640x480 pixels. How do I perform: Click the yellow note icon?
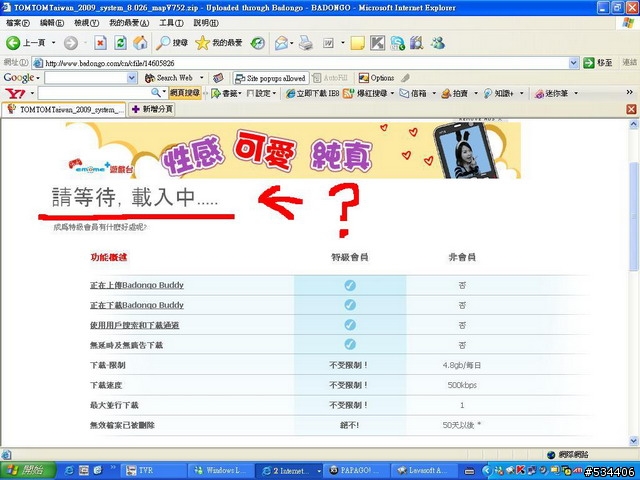point(357,42)
